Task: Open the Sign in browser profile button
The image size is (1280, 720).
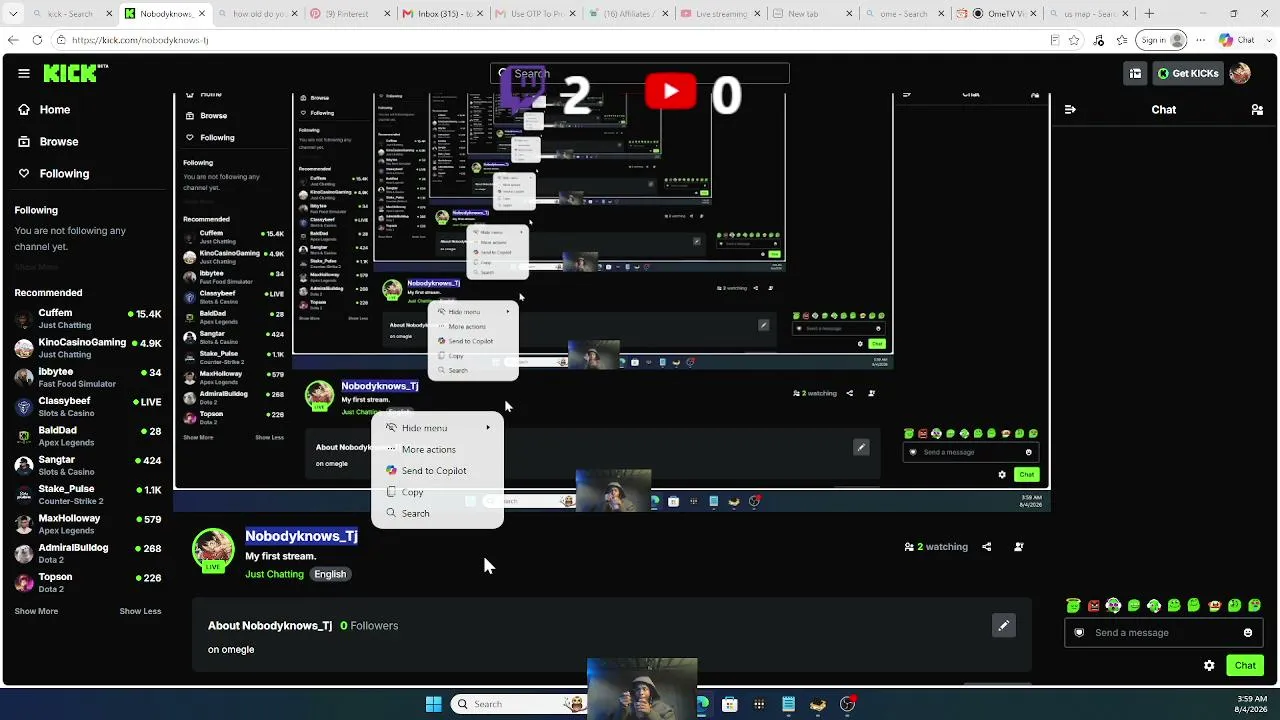Action: coord(1163,40)
